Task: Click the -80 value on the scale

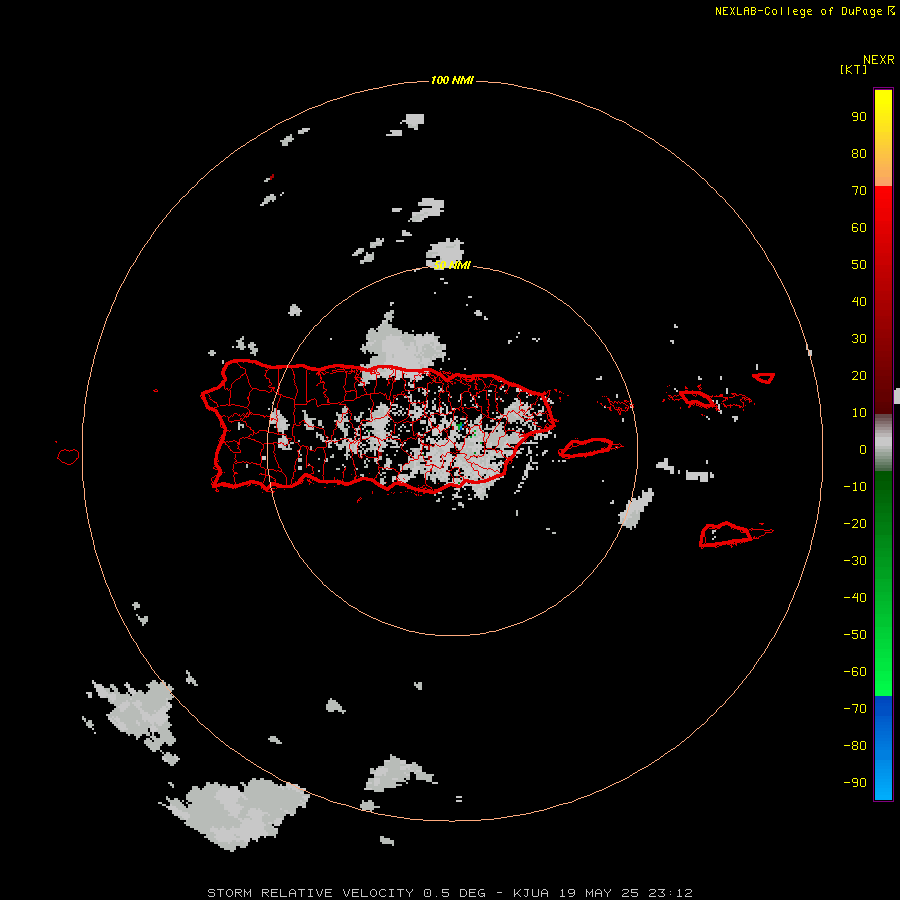Action: pos(855,746)
